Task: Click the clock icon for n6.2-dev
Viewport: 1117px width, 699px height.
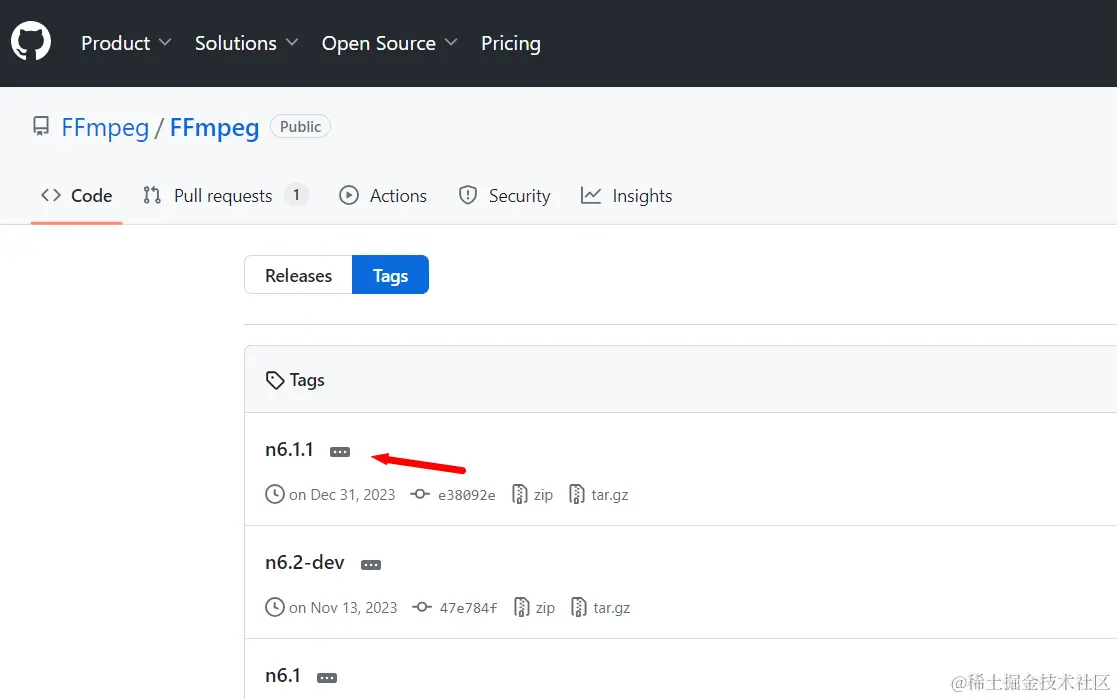Action: tap(275, 607)
